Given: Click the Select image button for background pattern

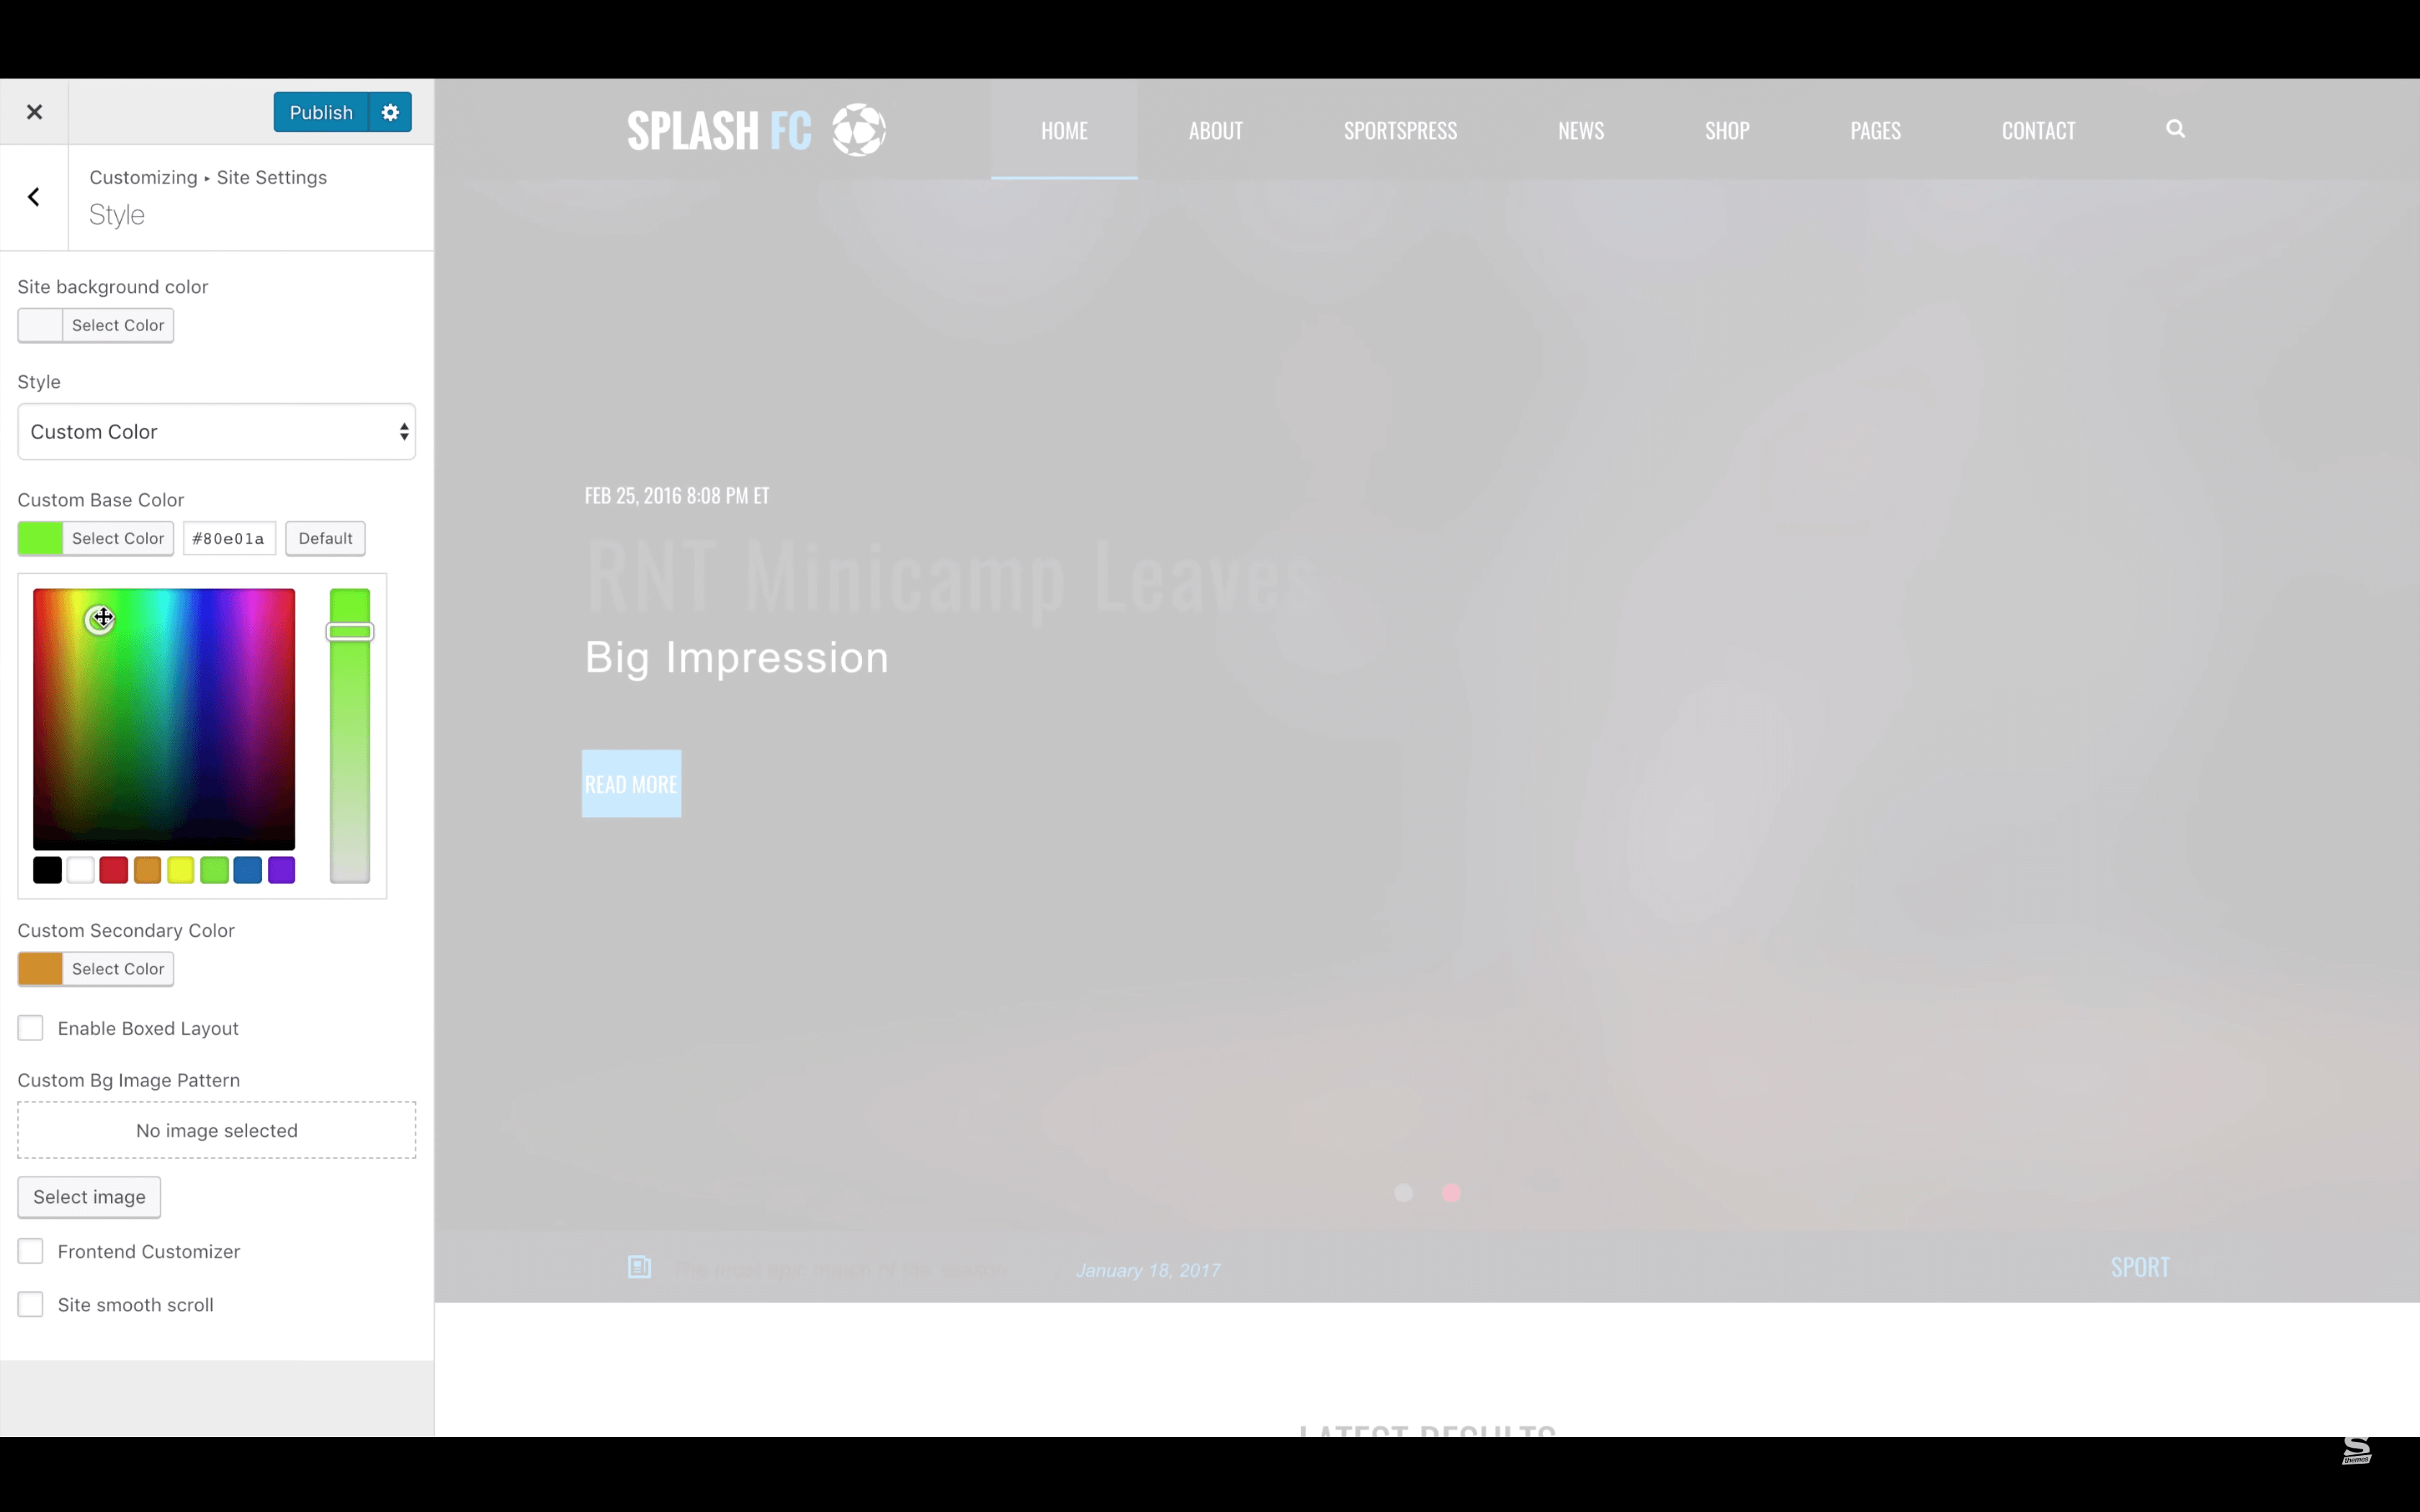Looking at the screenshot, I should (89, 1197).
